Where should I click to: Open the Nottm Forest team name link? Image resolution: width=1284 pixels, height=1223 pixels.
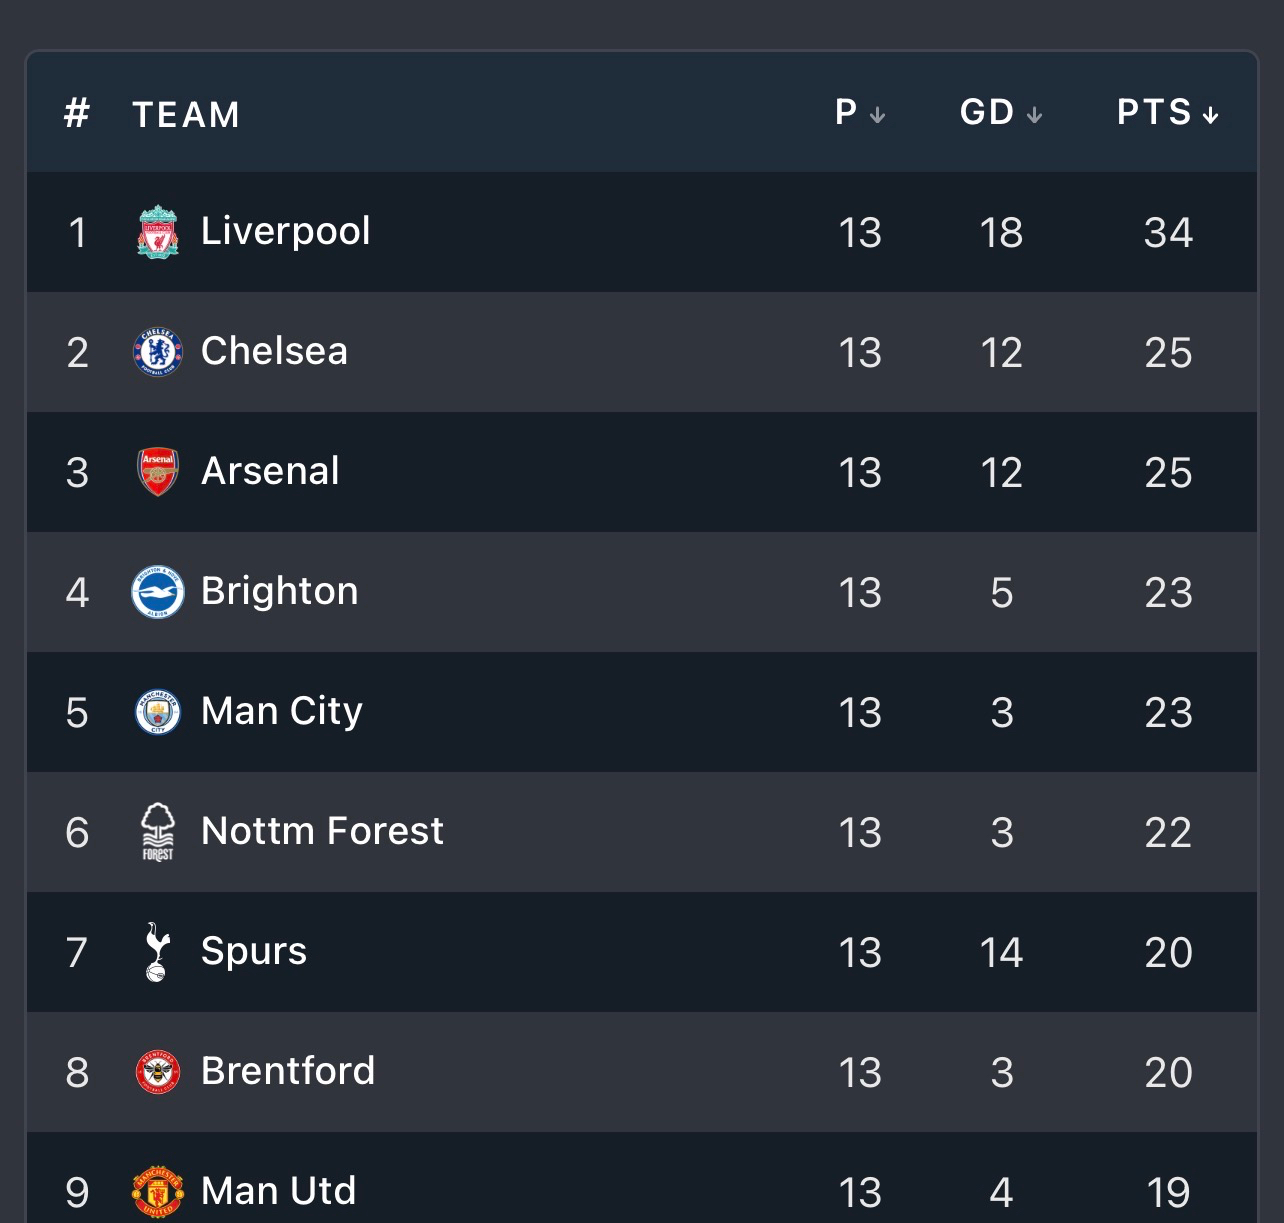(x=322, y=831)
